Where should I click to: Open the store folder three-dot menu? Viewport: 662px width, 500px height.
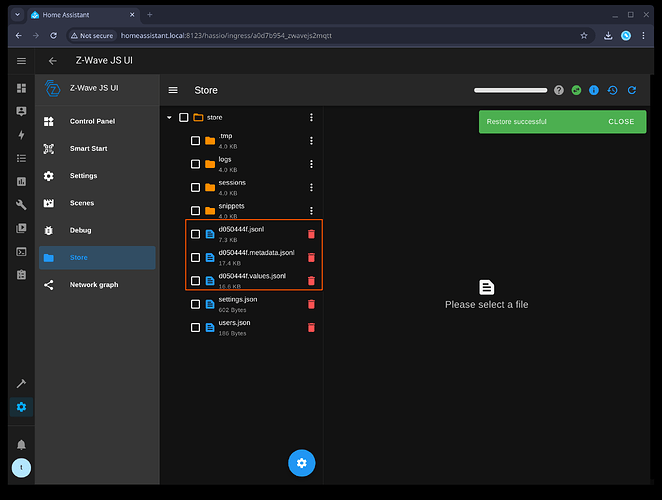click(311, 117)
